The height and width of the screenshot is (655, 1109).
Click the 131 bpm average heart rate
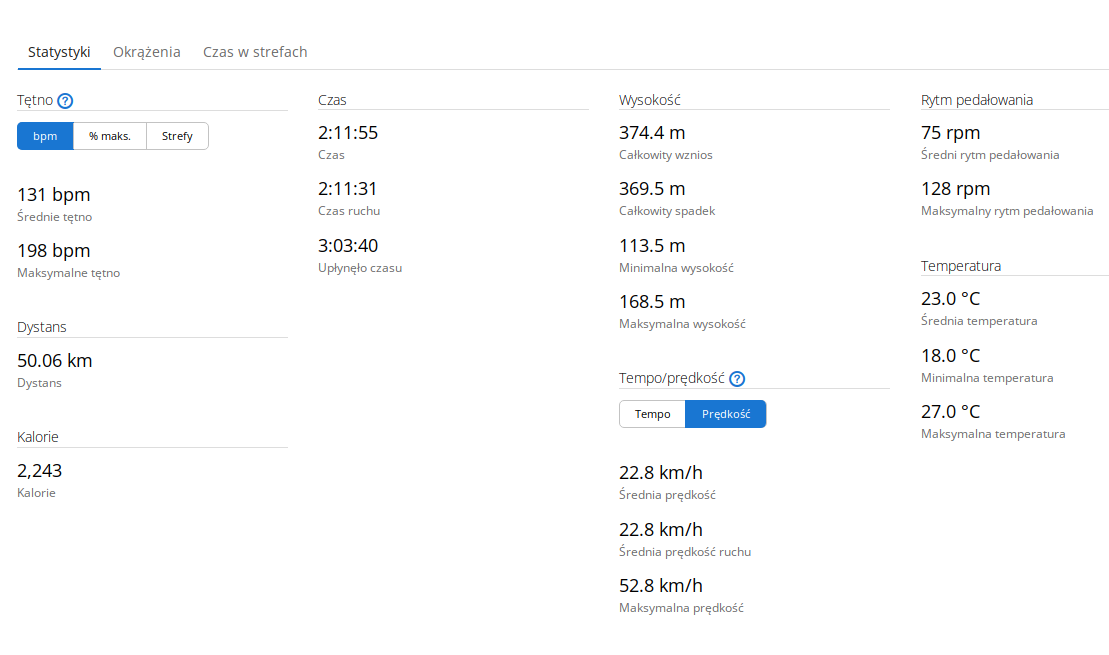point(54,195)
